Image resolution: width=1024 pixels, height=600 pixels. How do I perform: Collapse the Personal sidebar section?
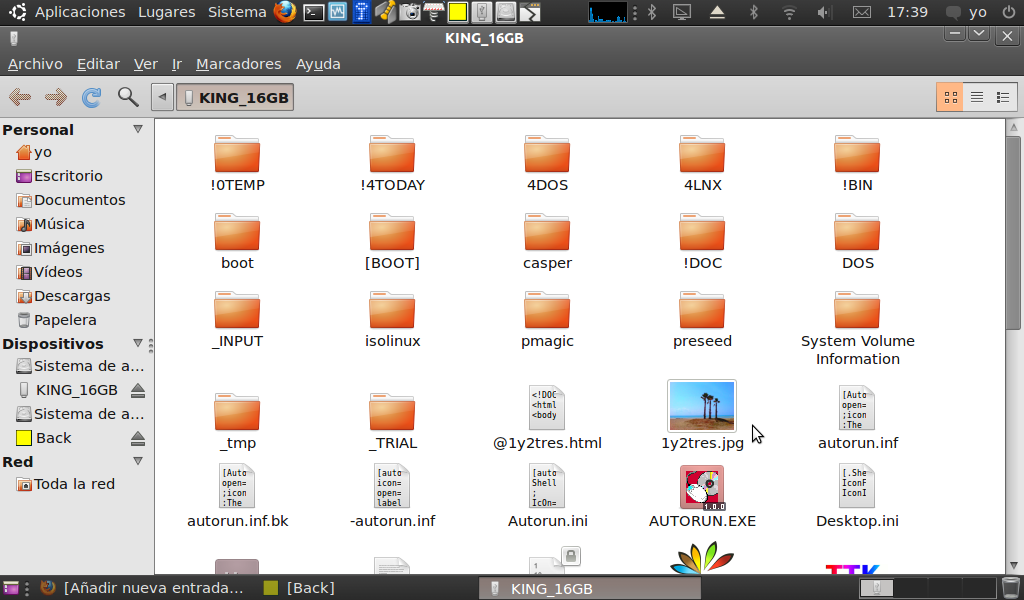tap(138, 129)
